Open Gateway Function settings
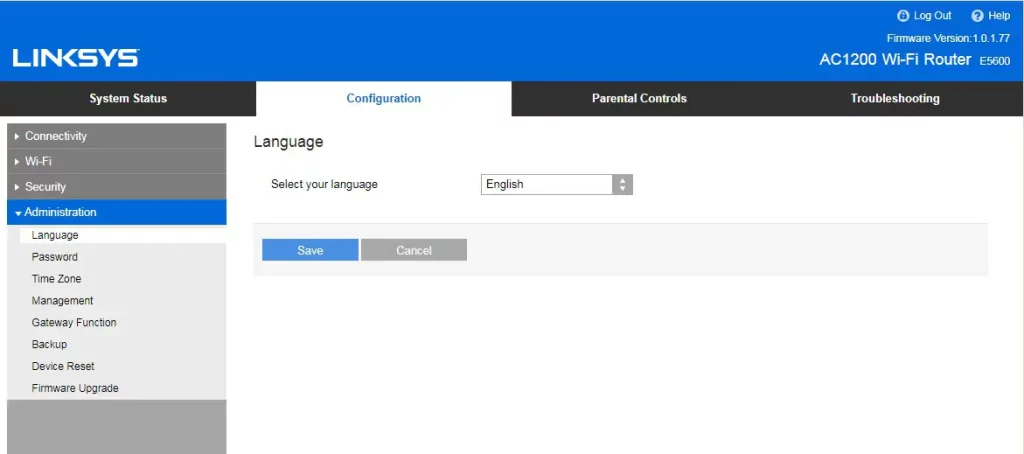This screenshot has height=454, width=1024. coord(74,323)
